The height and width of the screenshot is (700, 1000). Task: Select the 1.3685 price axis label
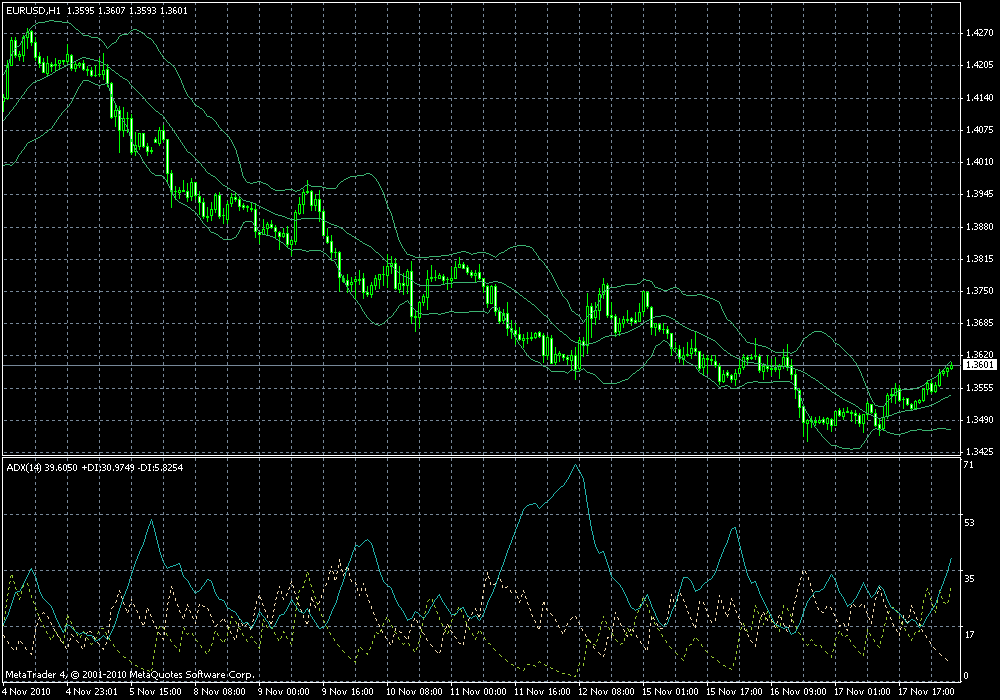point(980,323)
